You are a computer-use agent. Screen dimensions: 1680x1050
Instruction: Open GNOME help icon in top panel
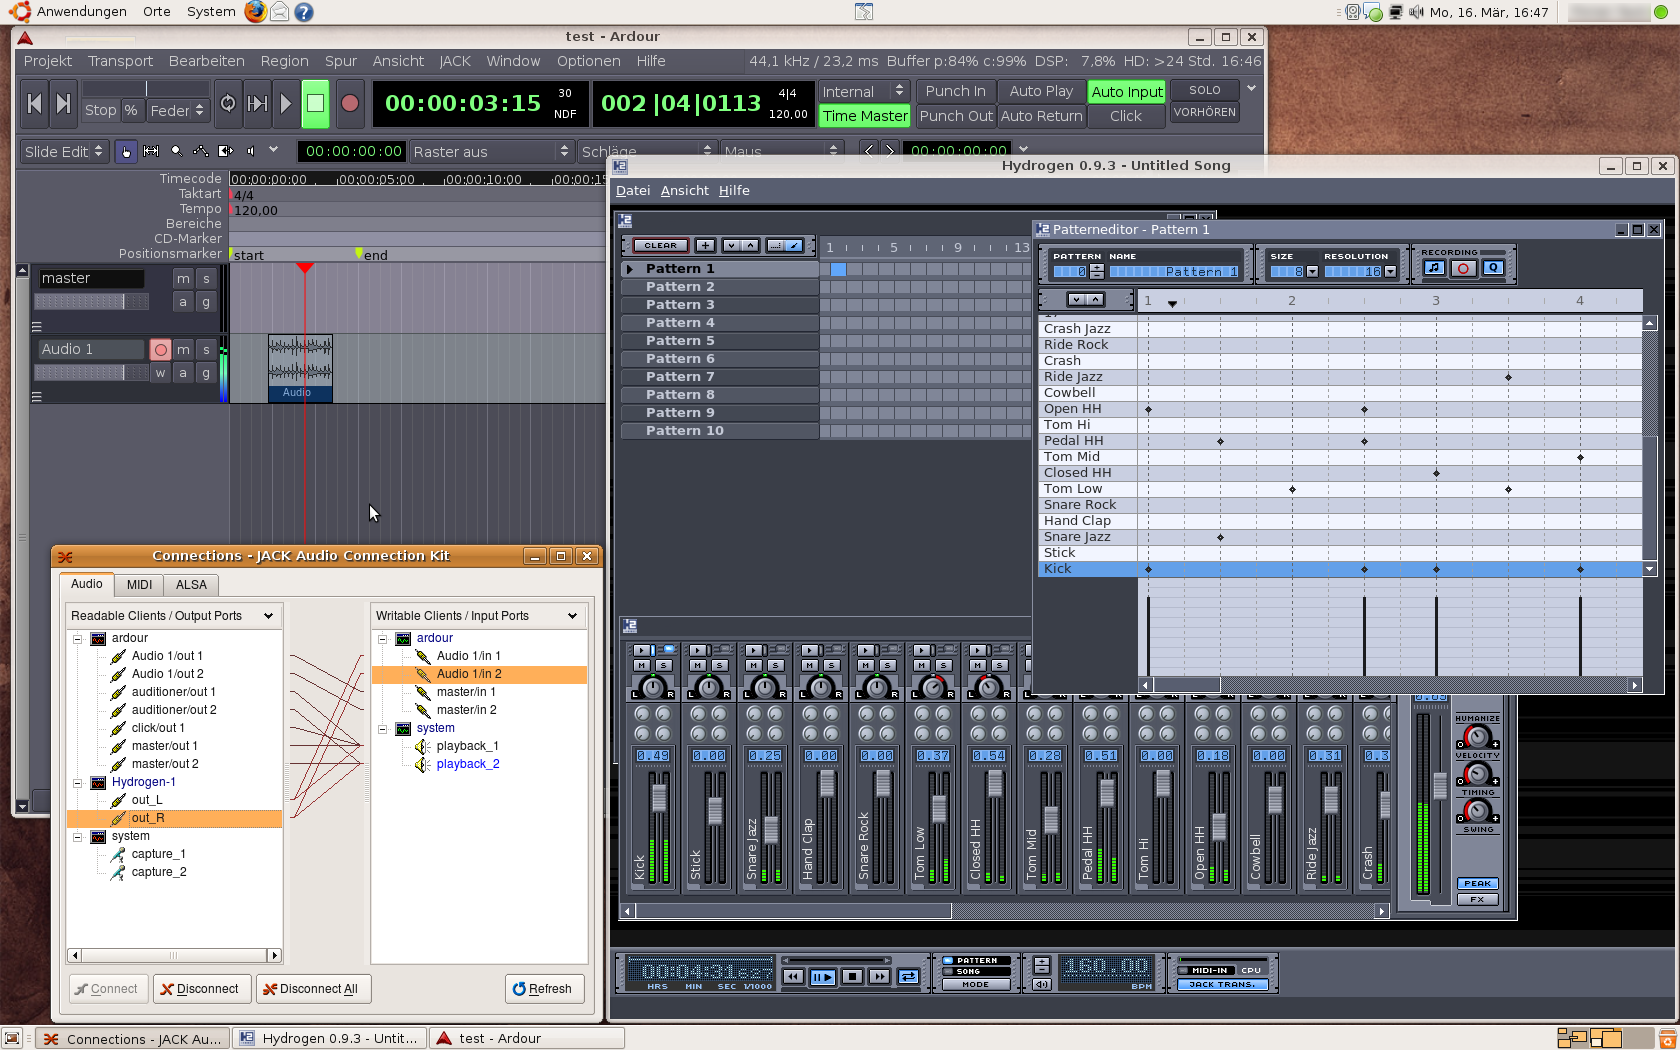(304, 12)
